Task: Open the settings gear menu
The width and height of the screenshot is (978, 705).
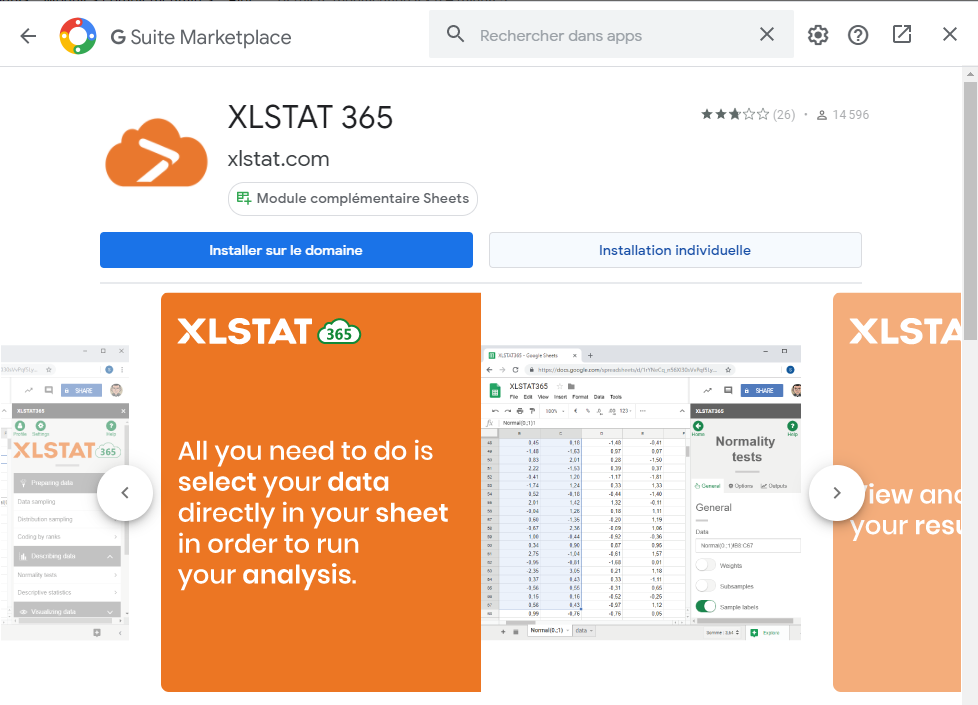Action: click(818, 35)
